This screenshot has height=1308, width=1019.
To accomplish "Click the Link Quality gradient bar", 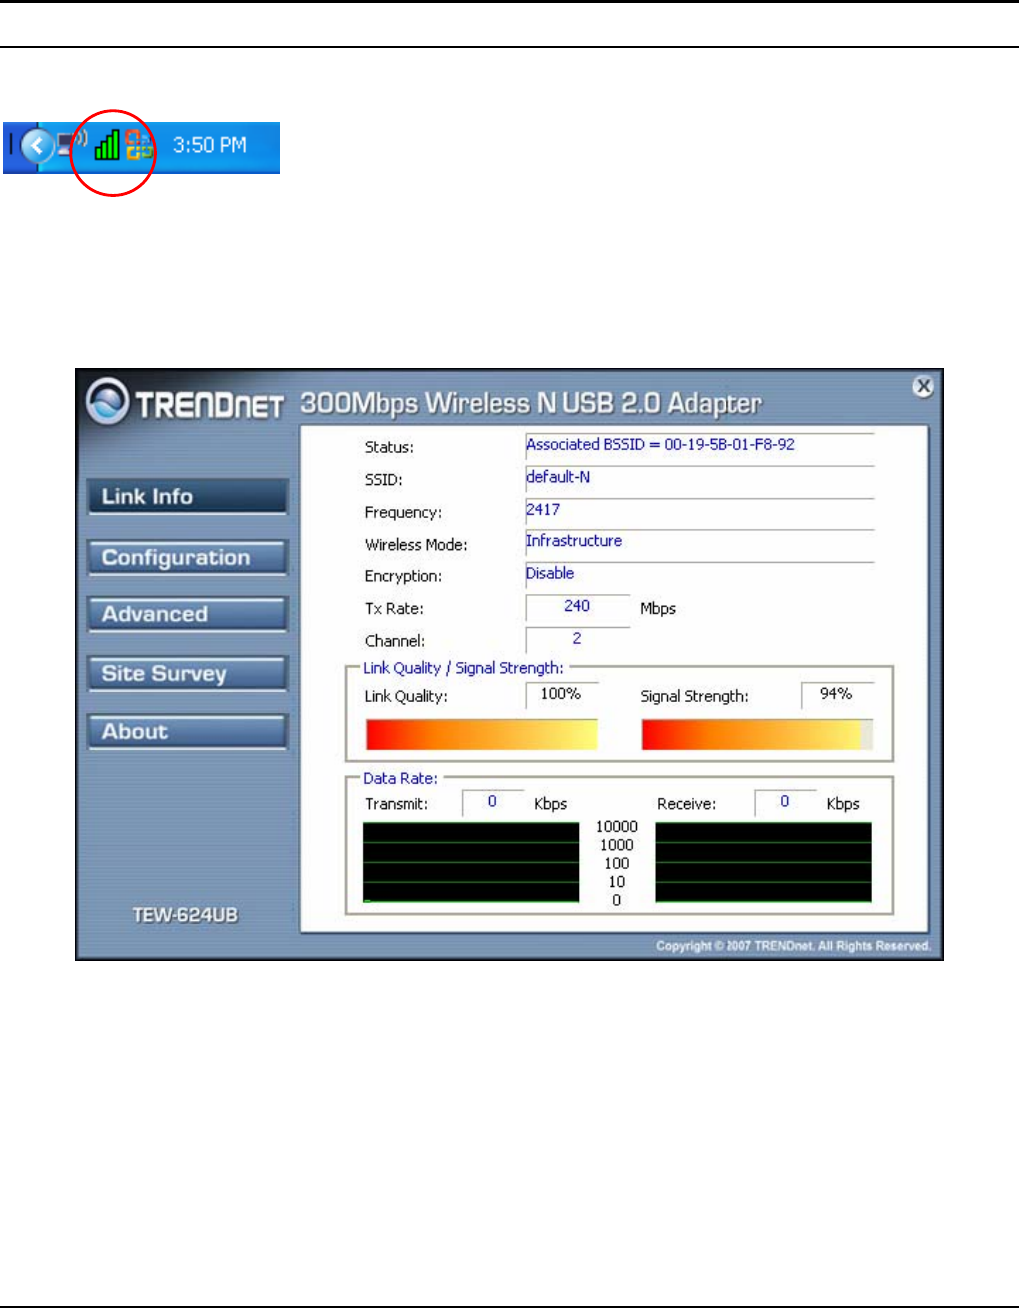I will (482, 734).
